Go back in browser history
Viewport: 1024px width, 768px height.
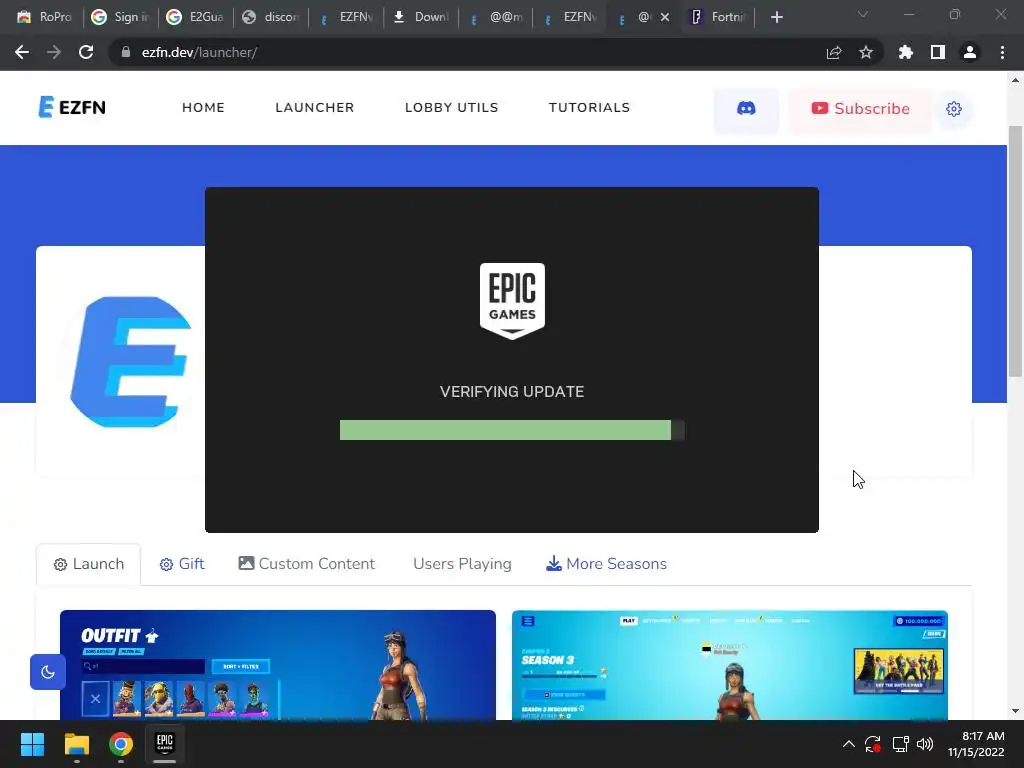[22, 52]
